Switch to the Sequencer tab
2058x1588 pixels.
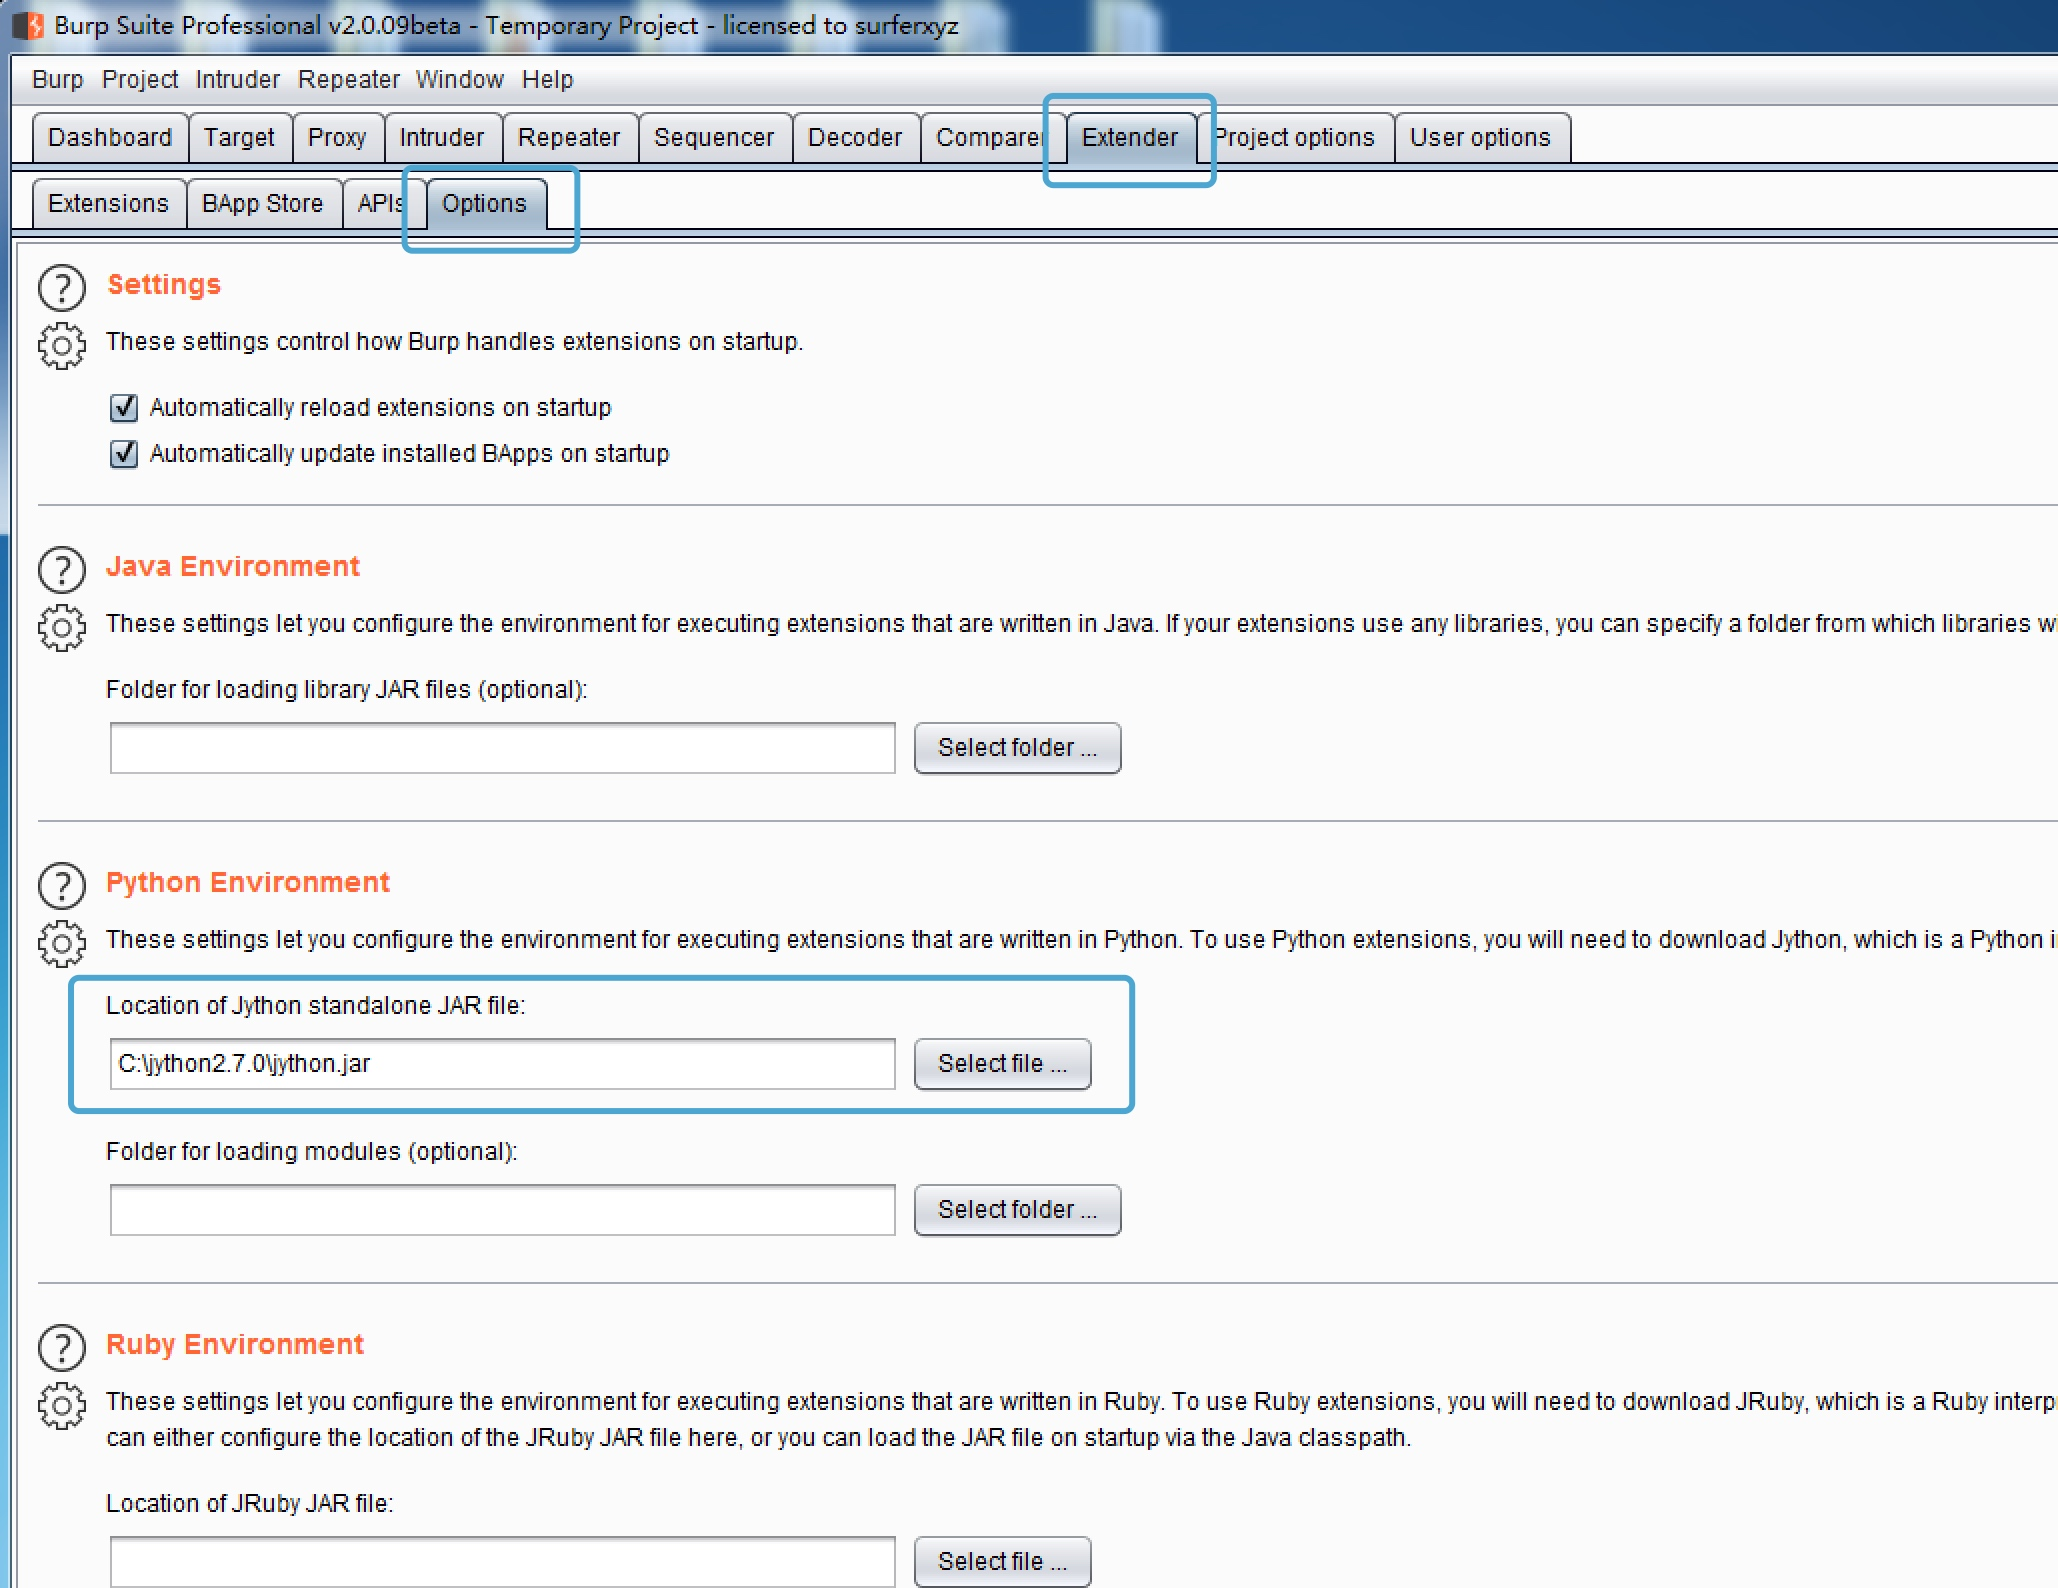(714, 138)
